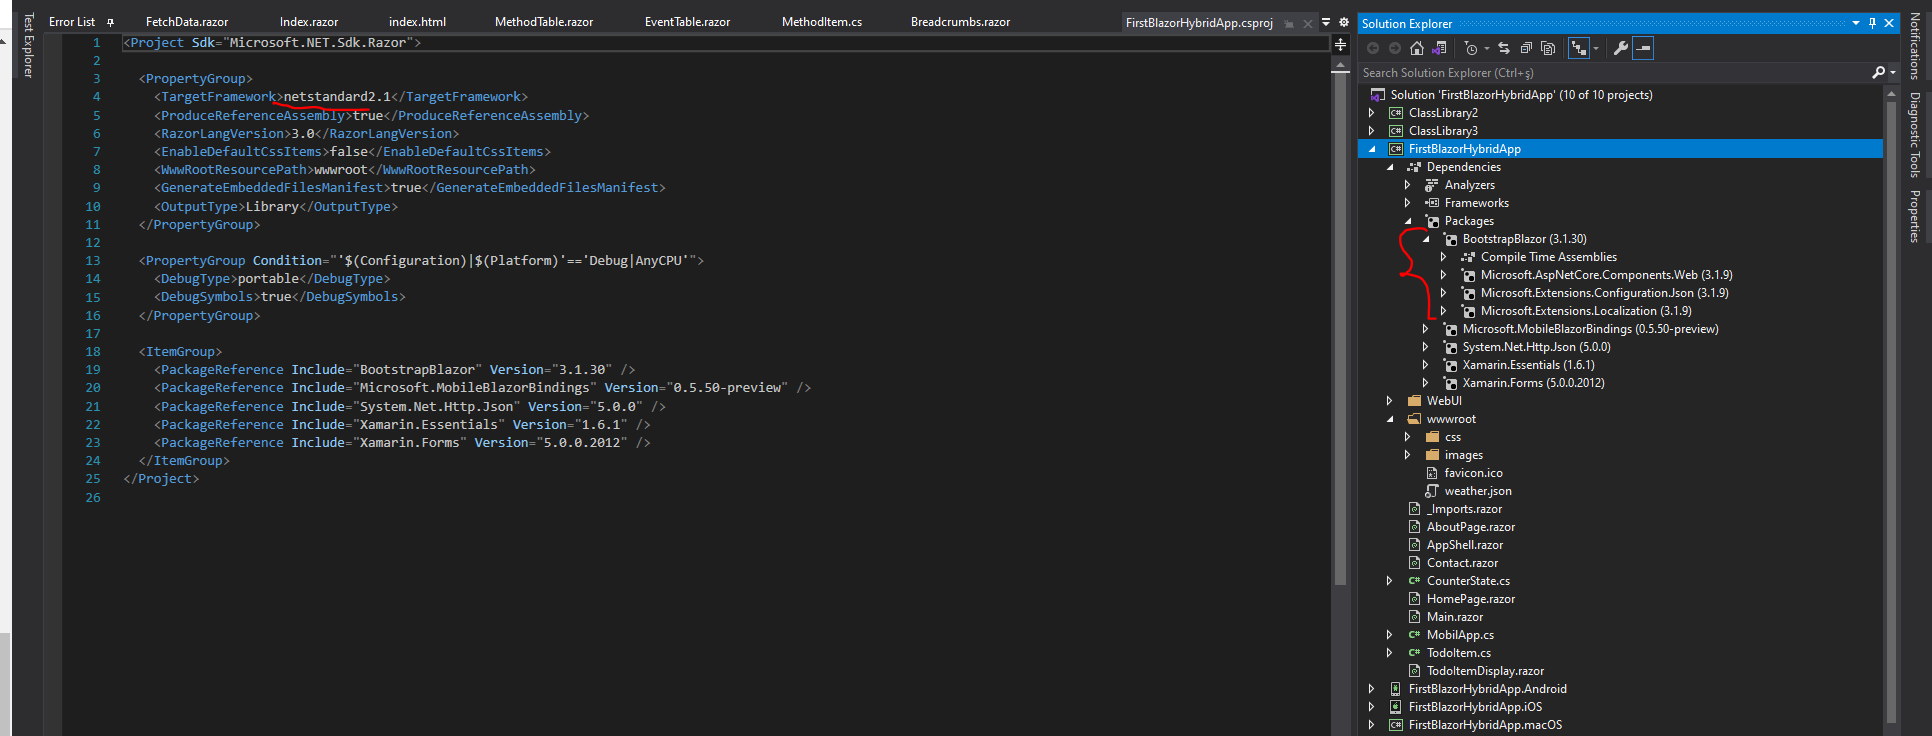Viewport: 1932px width, 736px height.
Task: Click the editor vertical scrollbar thumb
Action: 1341,329
